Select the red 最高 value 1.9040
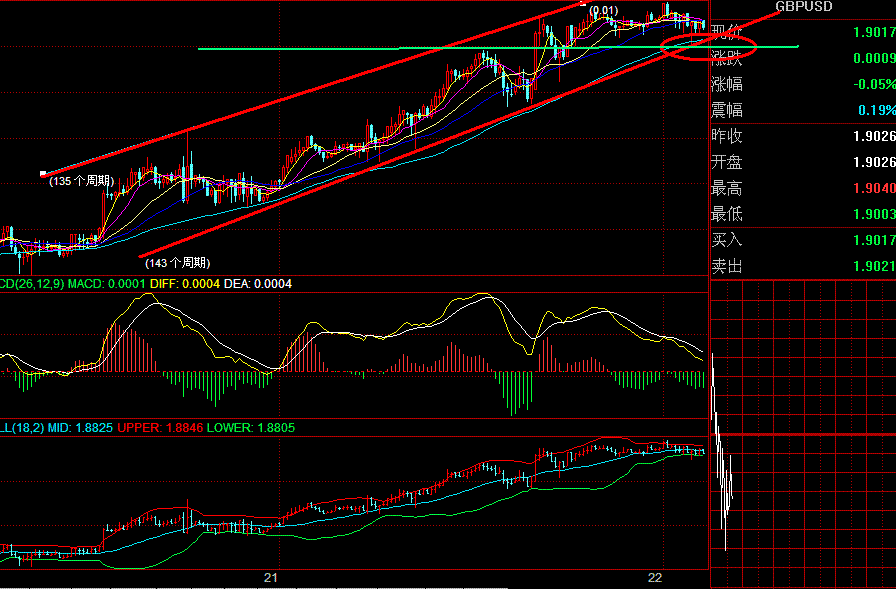Image resolution: width=896 pixels, height=589 pixels. point(874,188)
